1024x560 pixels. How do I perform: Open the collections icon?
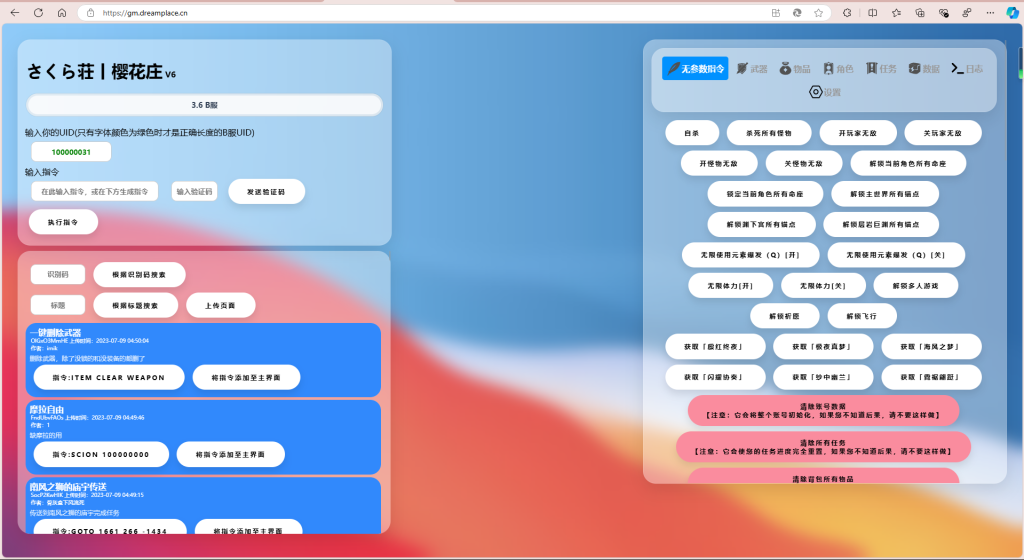pos(920,12)
